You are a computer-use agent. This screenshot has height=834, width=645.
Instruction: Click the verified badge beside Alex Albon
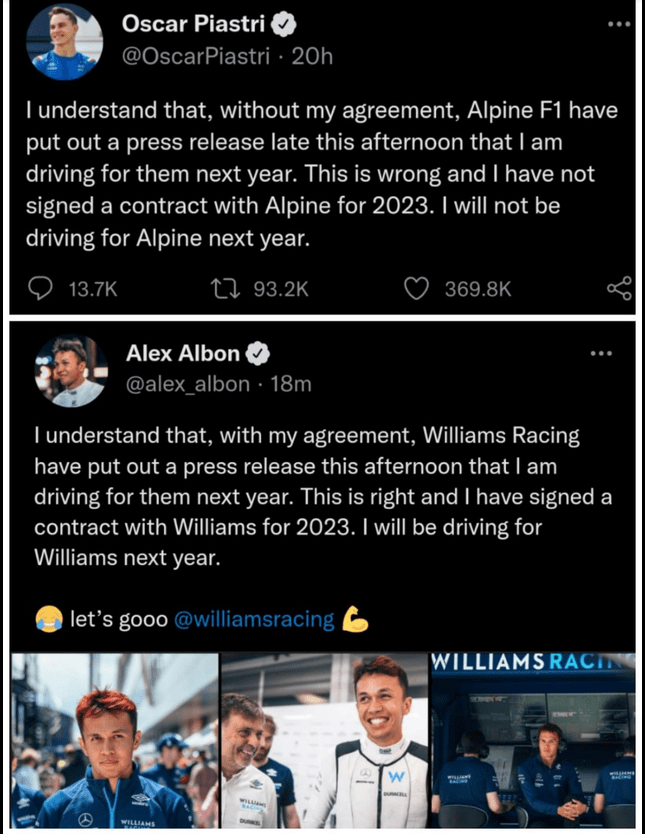tap(258, 354)
